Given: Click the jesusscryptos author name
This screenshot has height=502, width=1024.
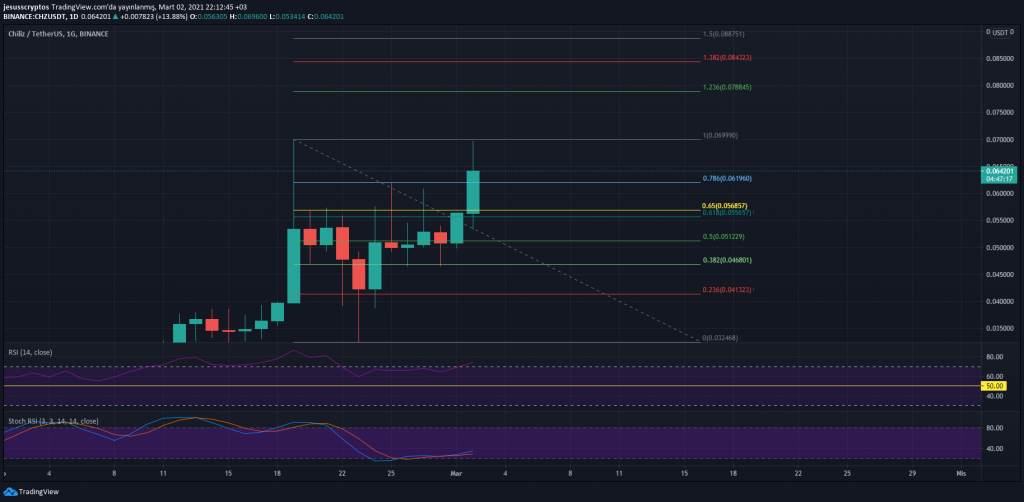Looking at the screenshot, I should [x=26, y=7].
